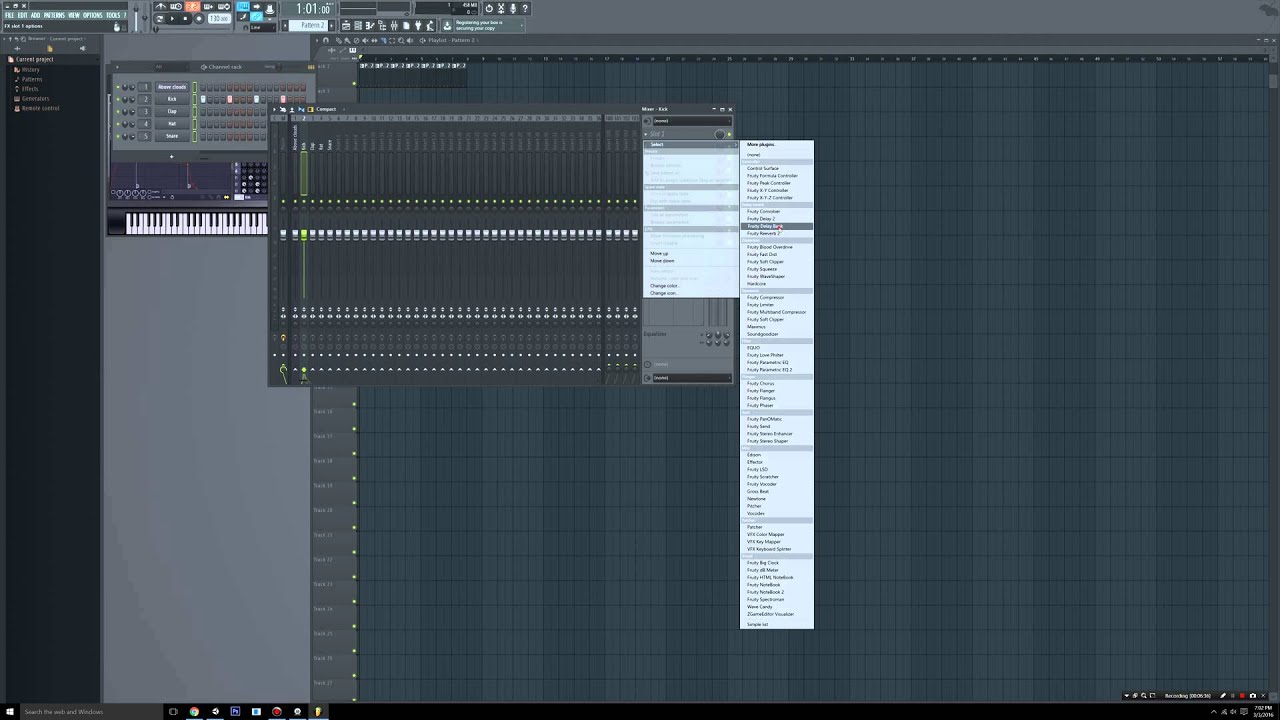The height and width of the screenshot is (720, 1280).
Task: Open Chrome from the Windows taskbar
Action: [x=194, y=712]
